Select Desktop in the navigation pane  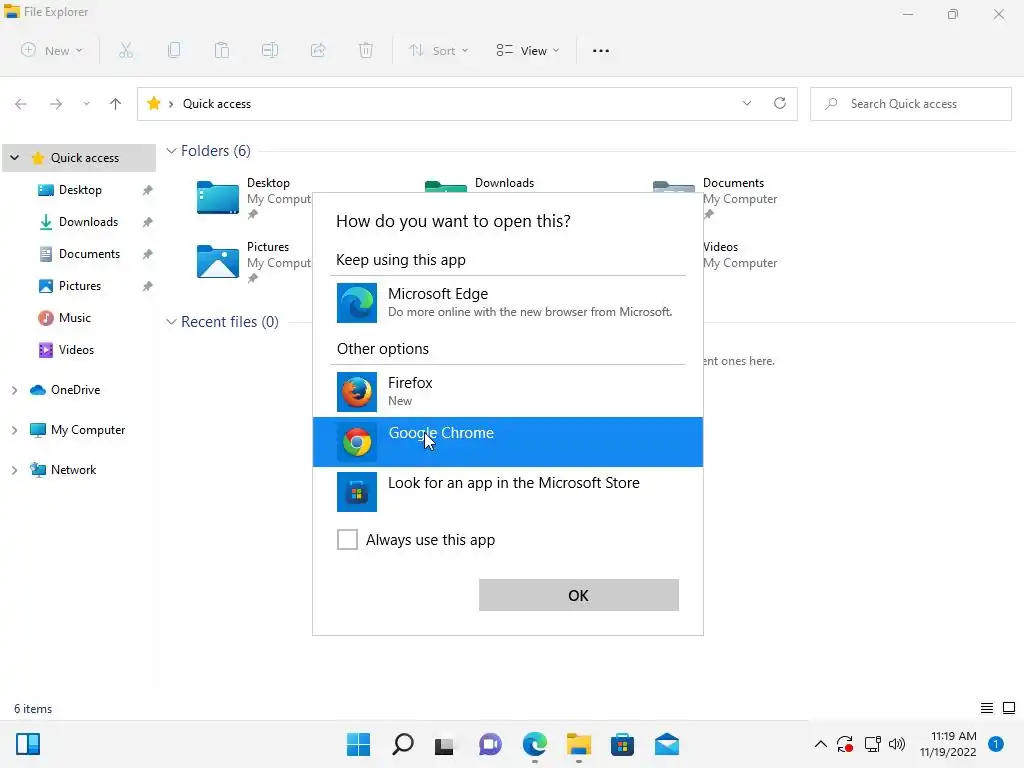(80, 190)
